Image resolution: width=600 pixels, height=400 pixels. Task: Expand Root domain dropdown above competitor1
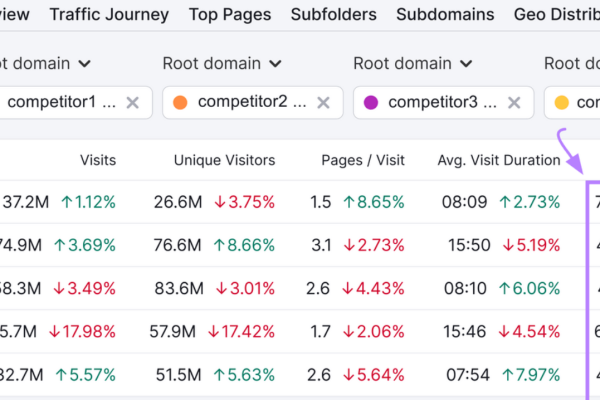[45, 64]
